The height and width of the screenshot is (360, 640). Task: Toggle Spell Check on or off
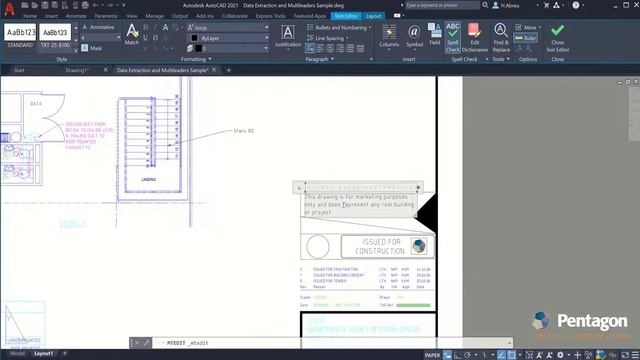tap(453, 37)
